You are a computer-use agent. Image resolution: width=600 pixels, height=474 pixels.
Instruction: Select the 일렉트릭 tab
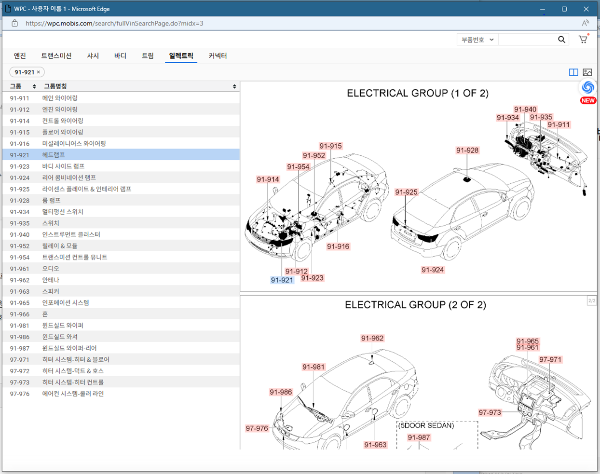(181, 56)
